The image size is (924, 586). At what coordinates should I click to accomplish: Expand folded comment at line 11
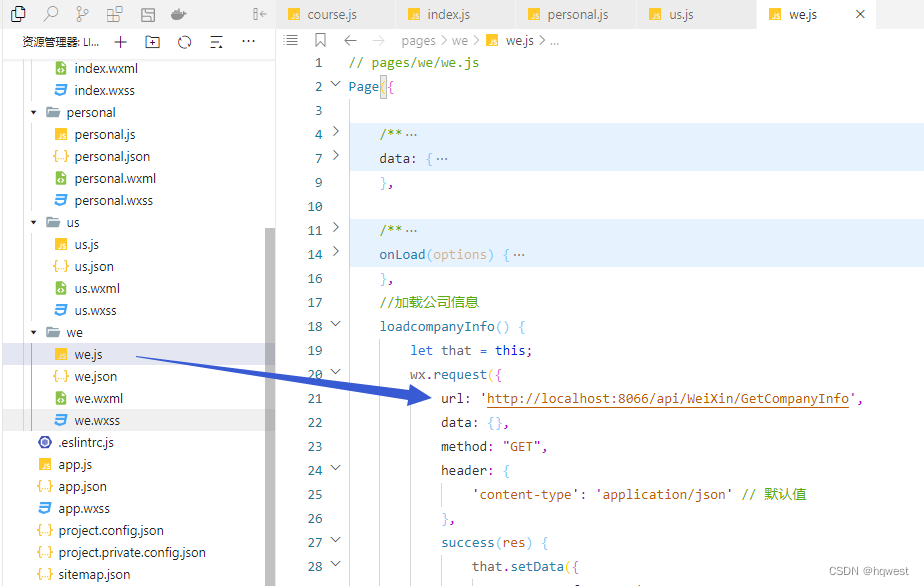click(x=336, y=228)
